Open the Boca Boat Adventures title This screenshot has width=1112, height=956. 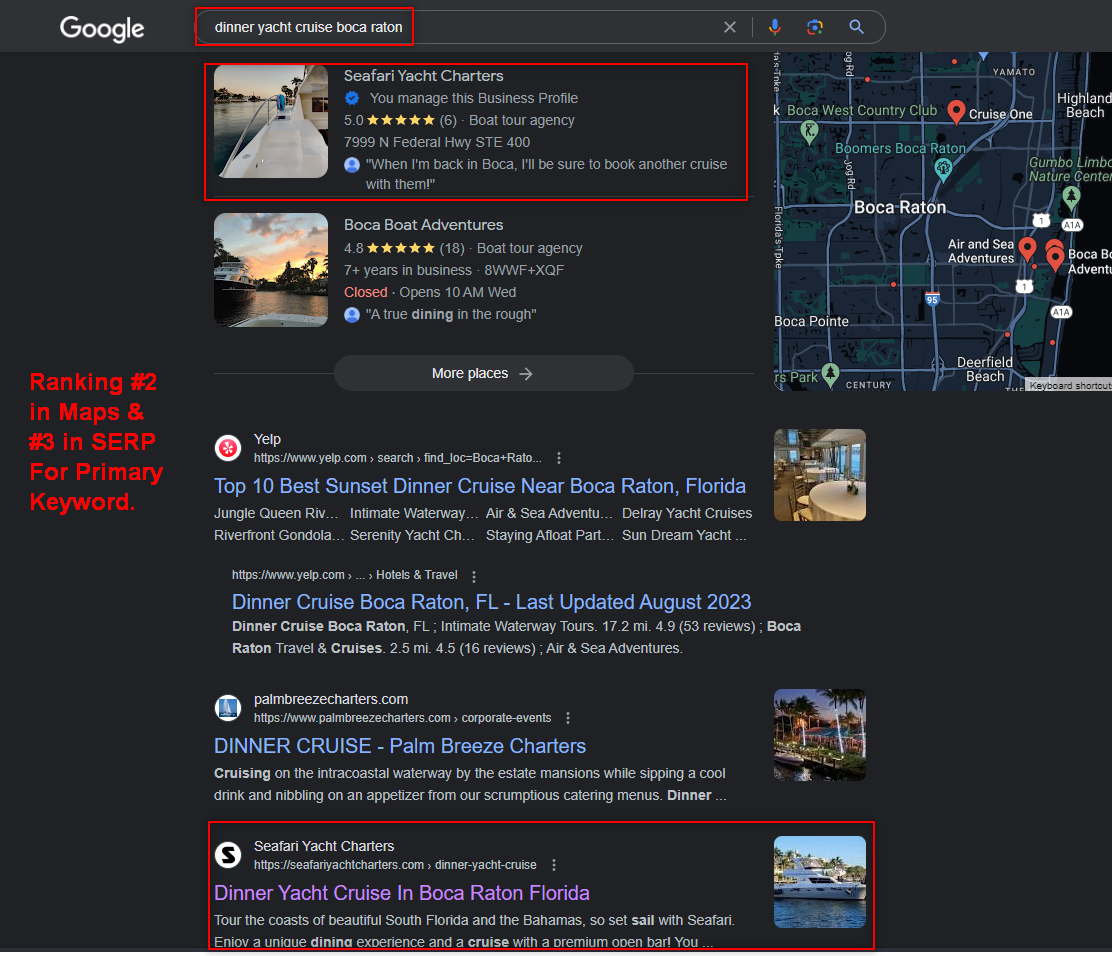423,225
